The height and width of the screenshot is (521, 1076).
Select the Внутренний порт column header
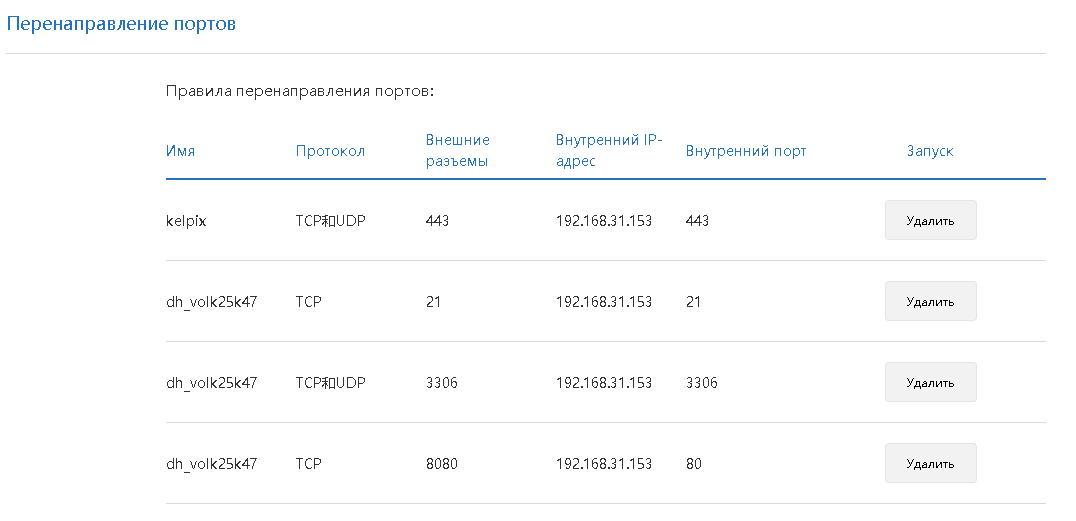(x=746, y=151)
